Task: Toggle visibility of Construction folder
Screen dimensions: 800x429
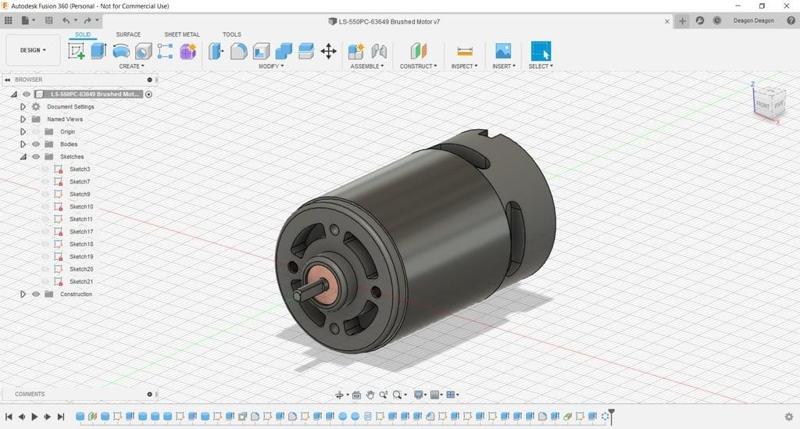Action: pyautogui.click(x=36, y=294)
